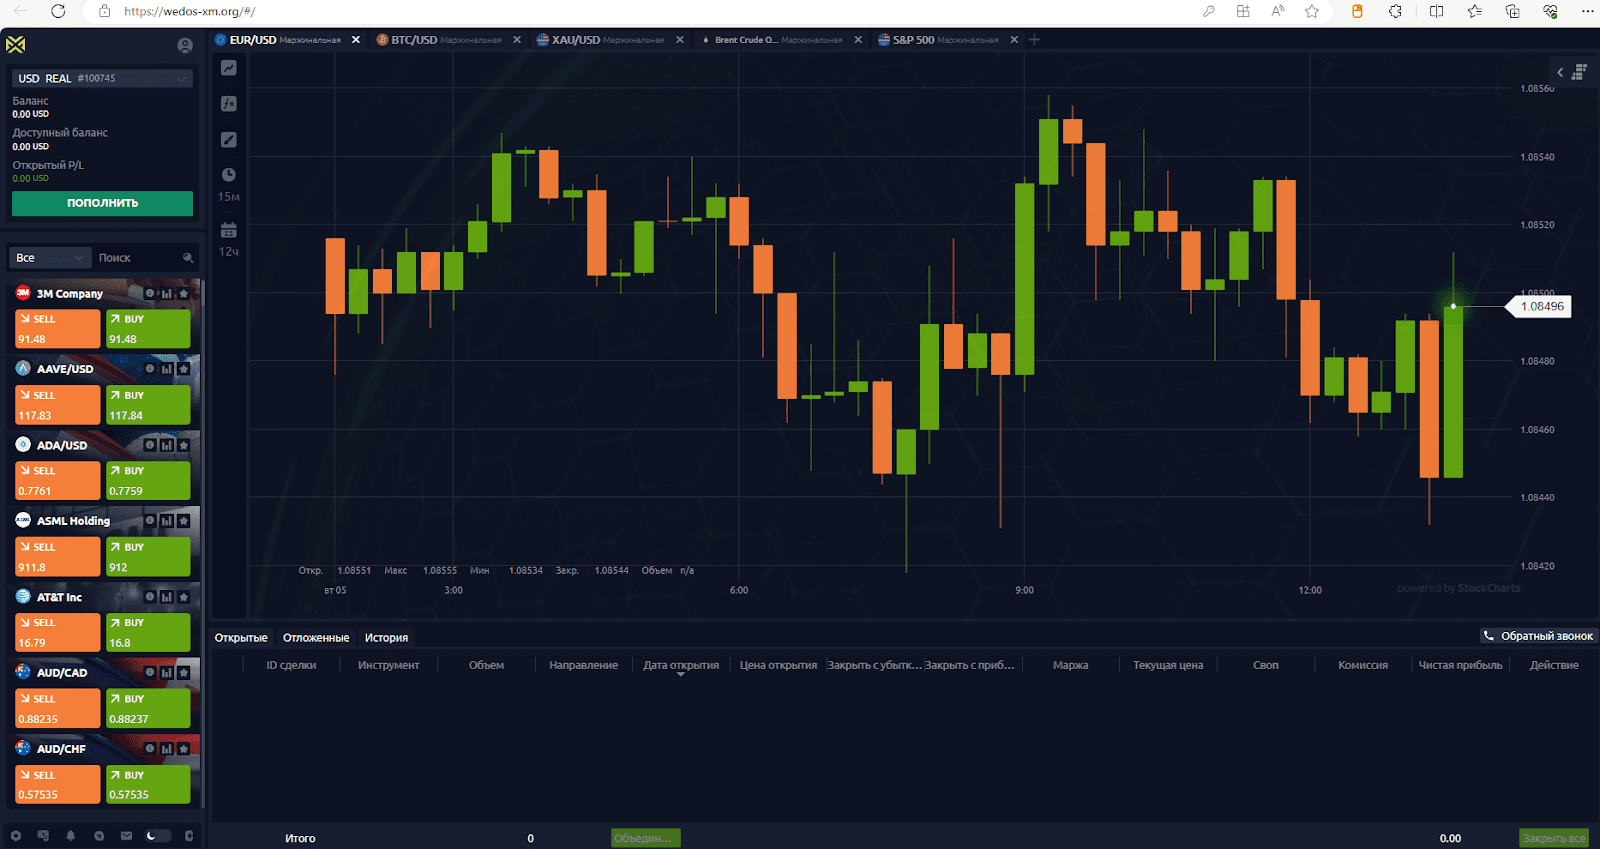Open the user profile icon
This screenshot has width=1600, height=849.
pos(185,45)
